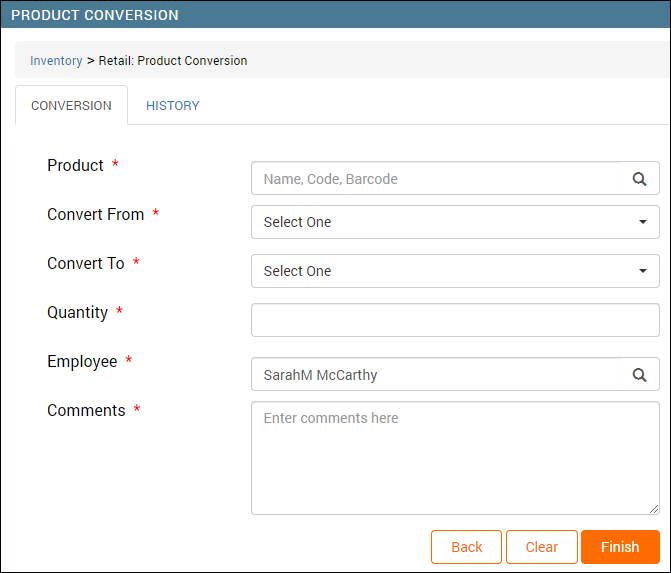Click the Employee field search magnifier icon
The image size is (671, 573).
point(639,374)
